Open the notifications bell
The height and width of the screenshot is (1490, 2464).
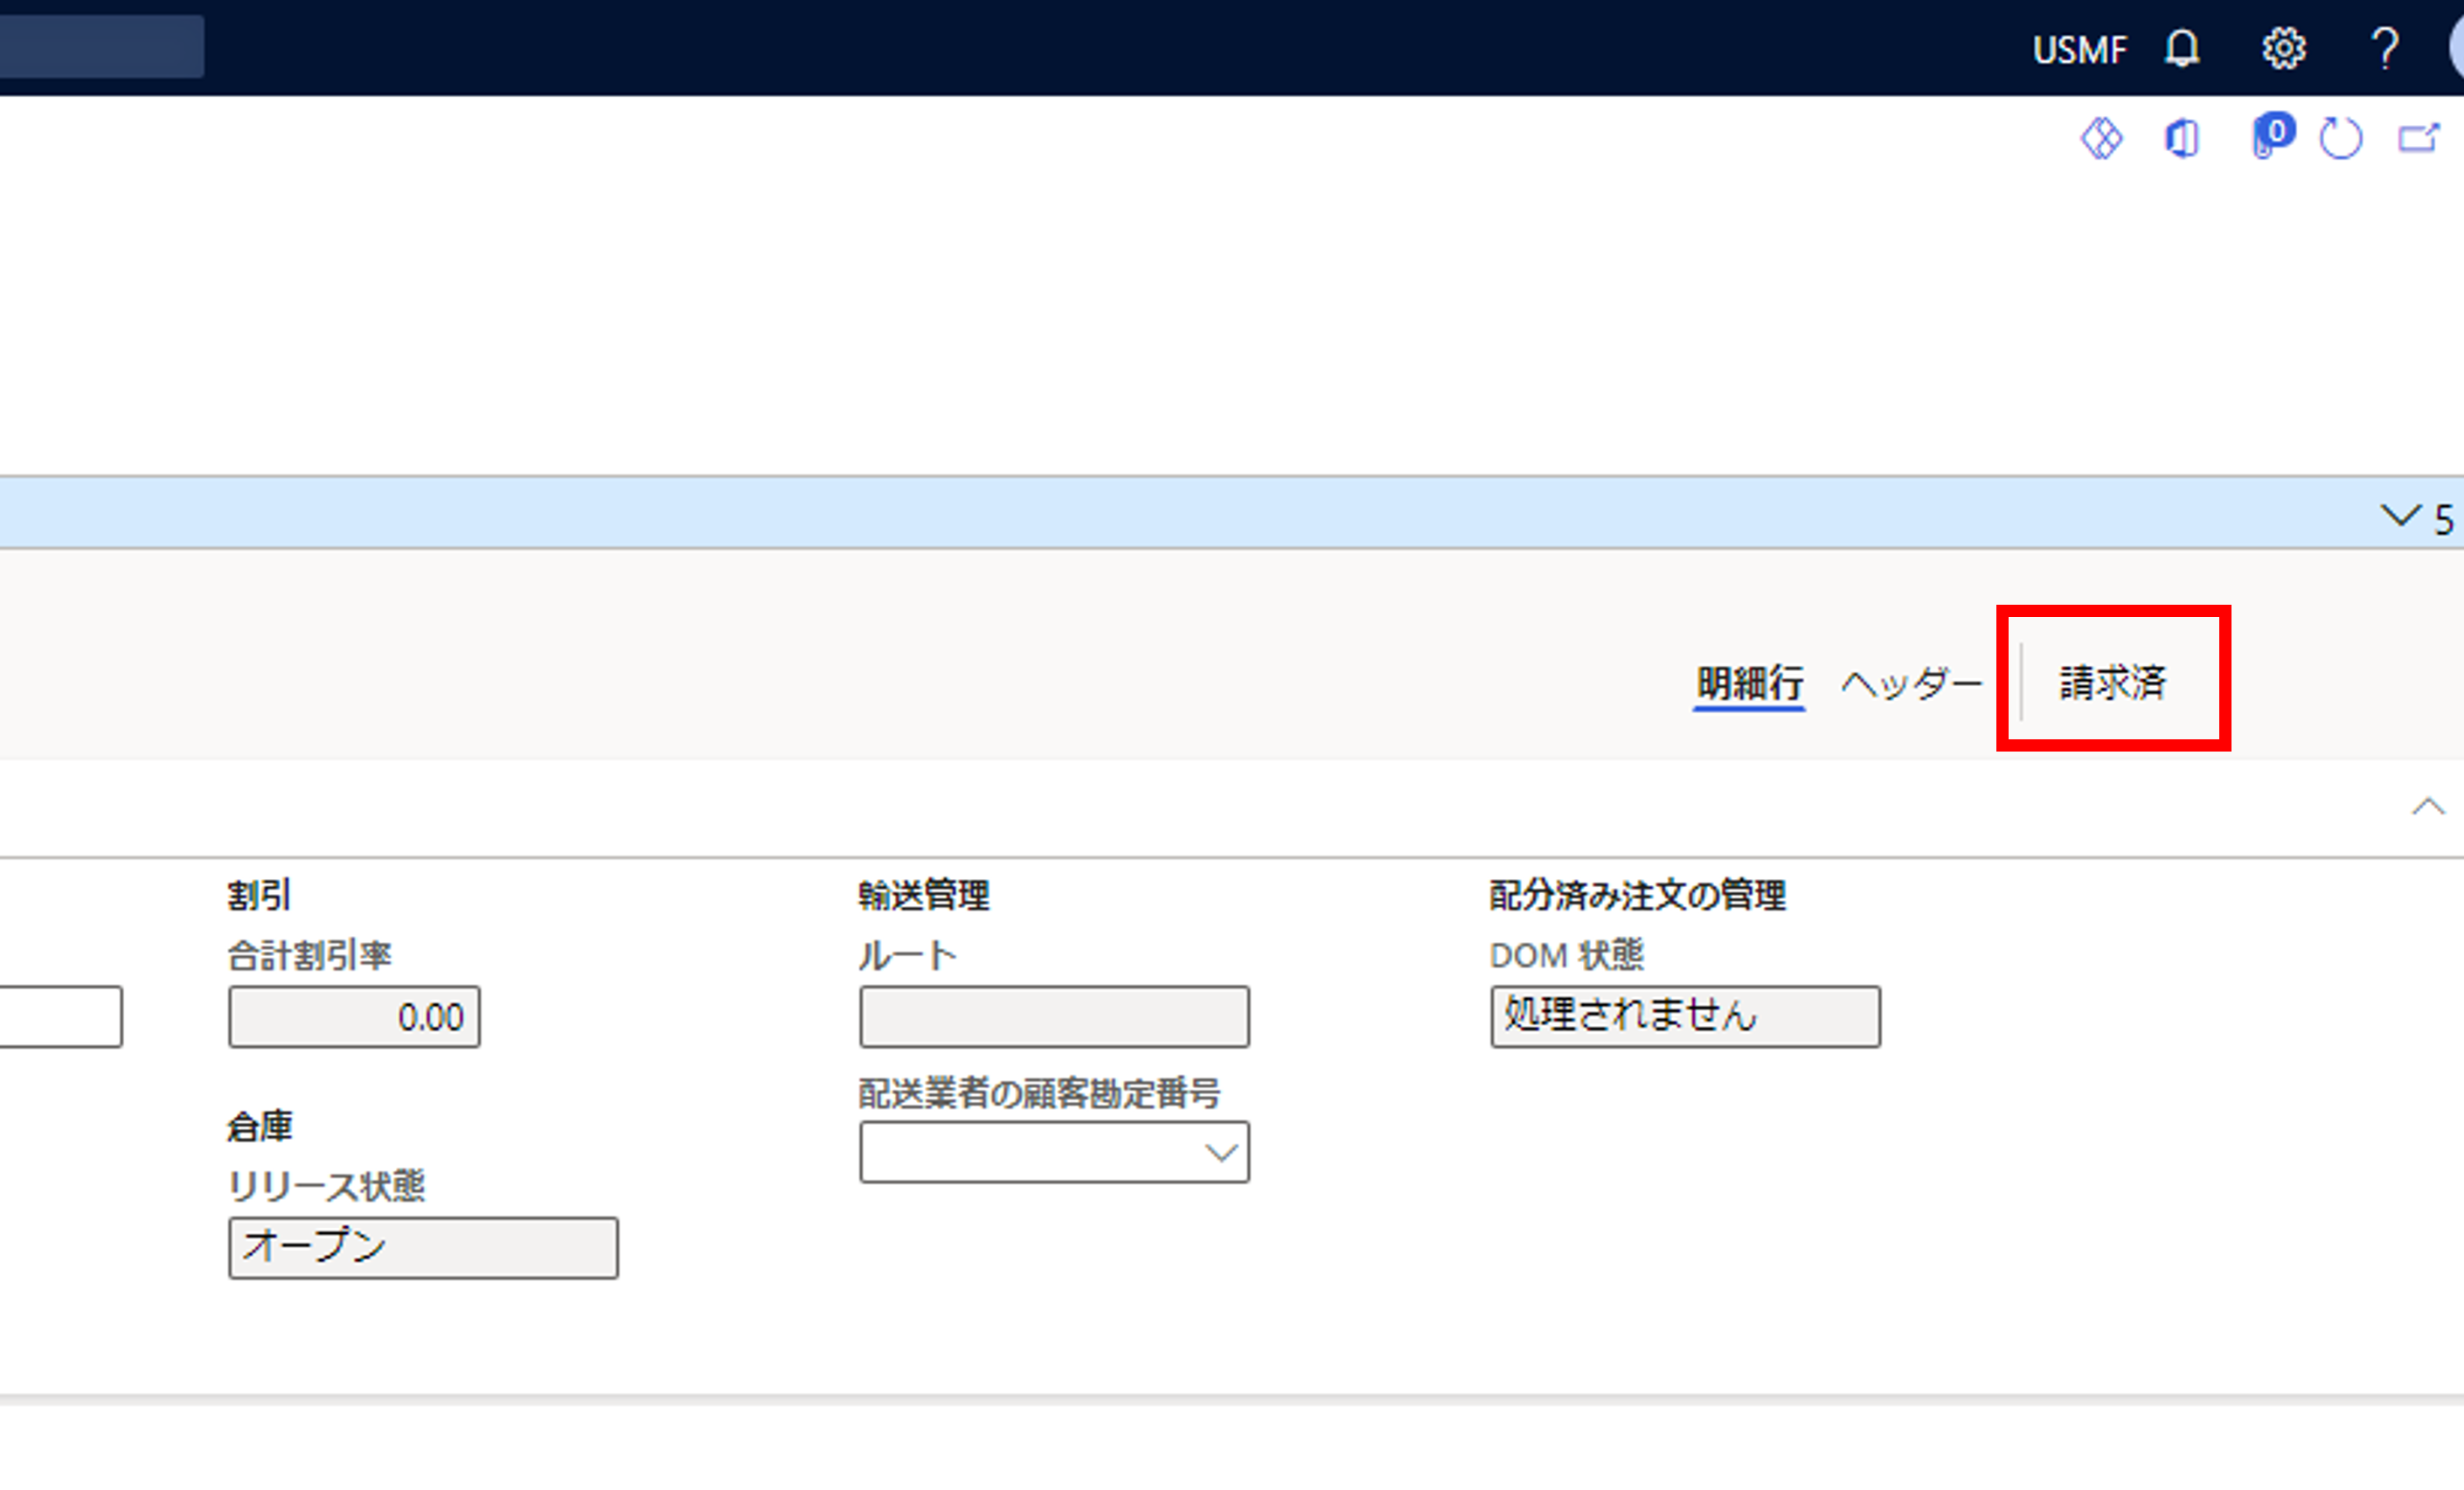point(2182,48)
